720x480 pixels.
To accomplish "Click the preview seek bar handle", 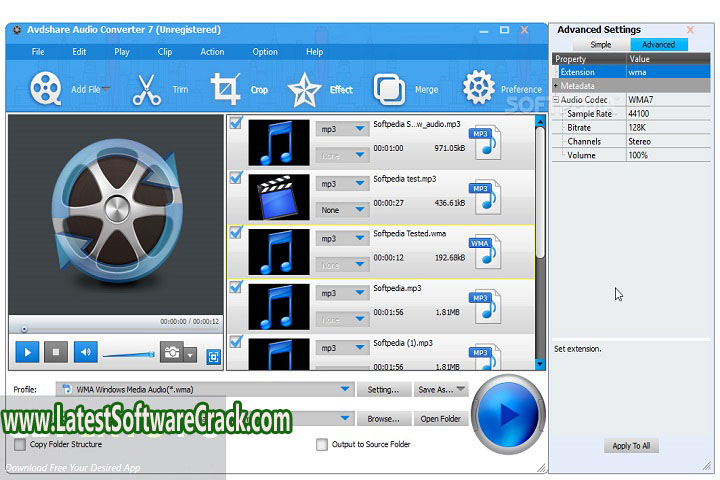I will point(24,329).
